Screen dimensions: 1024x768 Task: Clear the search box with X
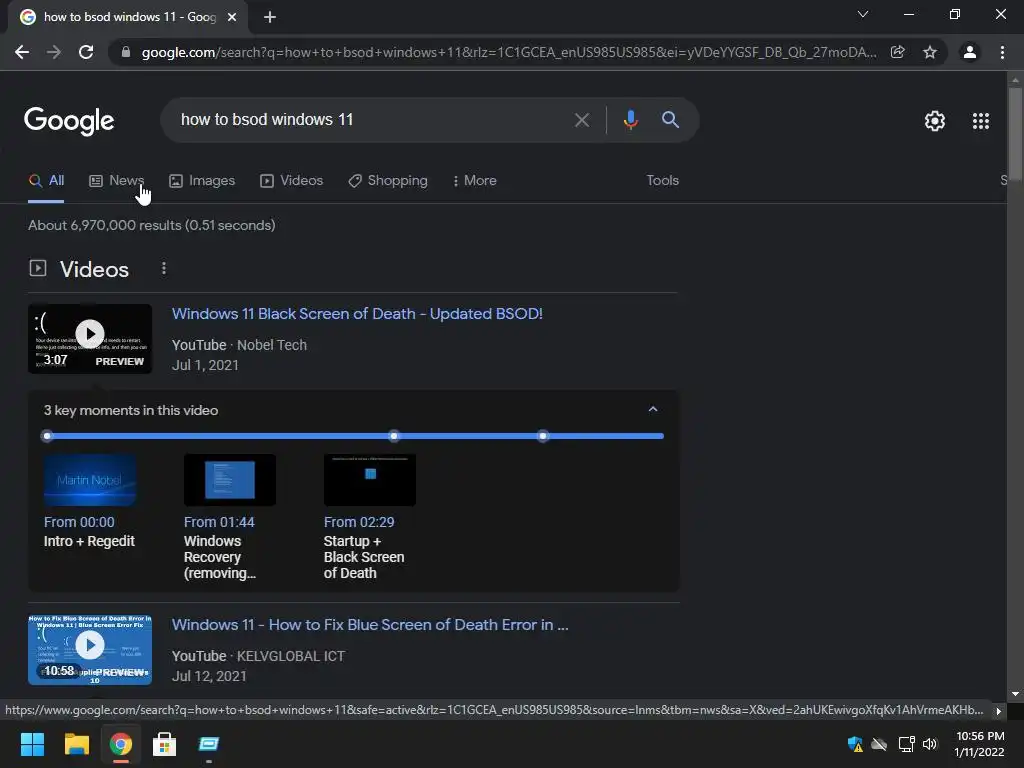click(x=582, y=120)
